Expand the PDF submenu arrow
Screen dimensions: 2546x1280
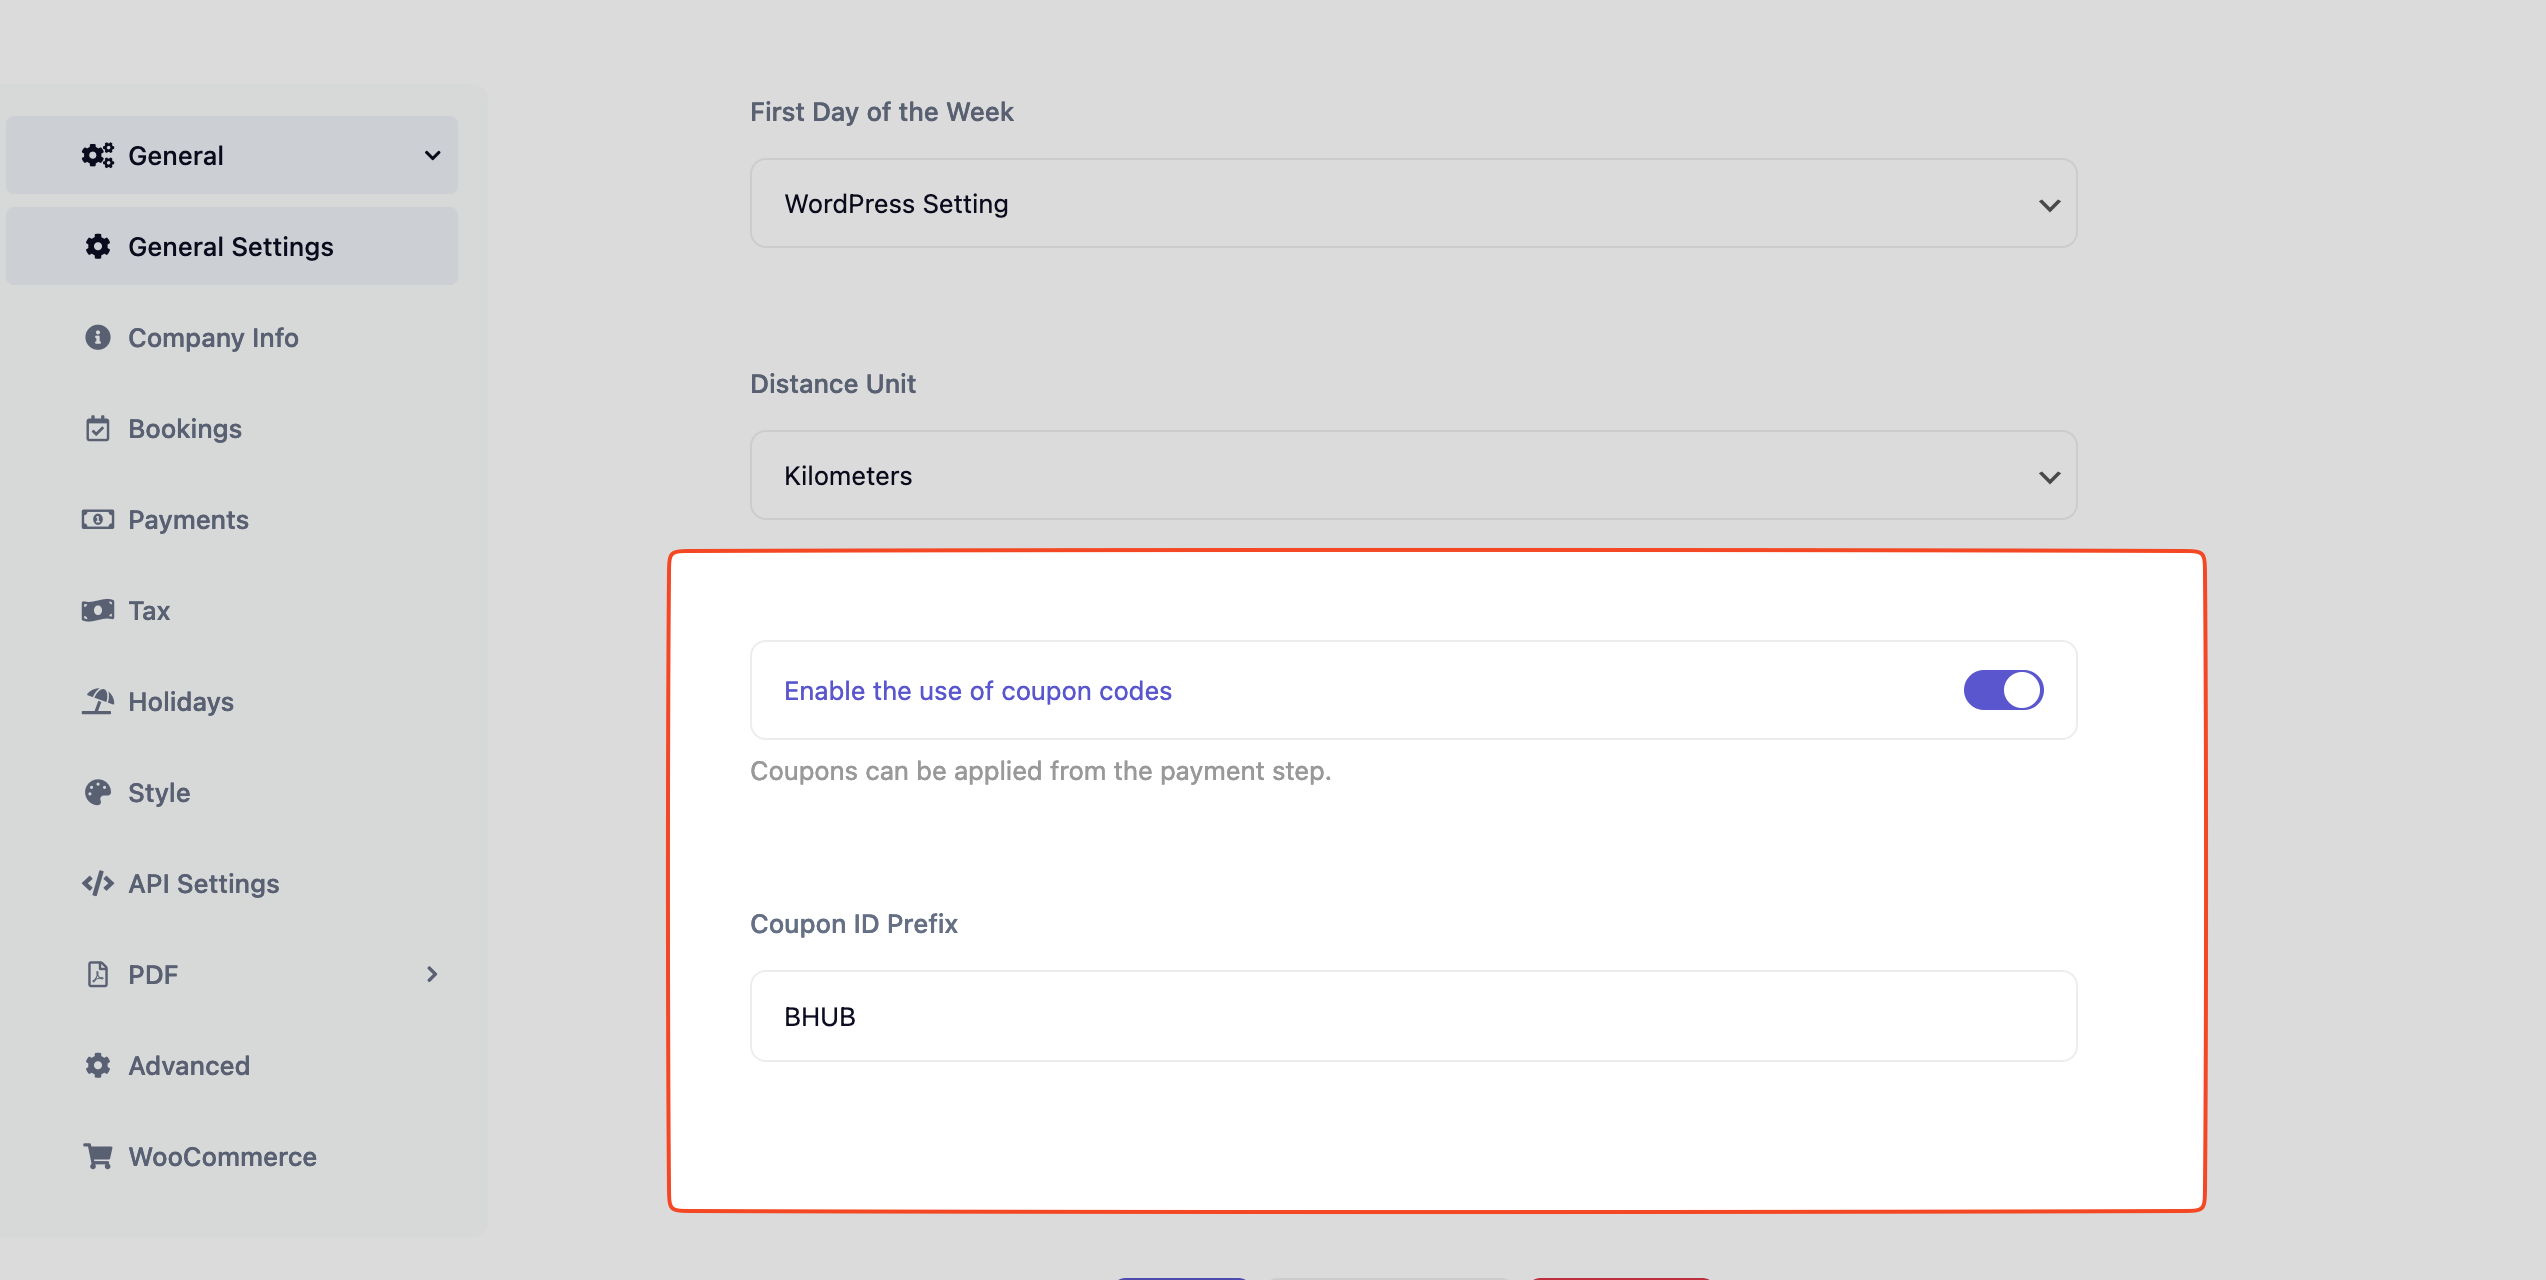(x=432, y=975)
